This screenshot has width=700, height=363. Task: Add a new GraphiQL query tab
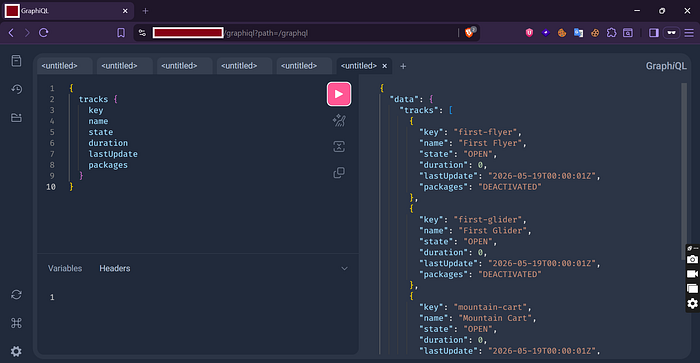403,66
